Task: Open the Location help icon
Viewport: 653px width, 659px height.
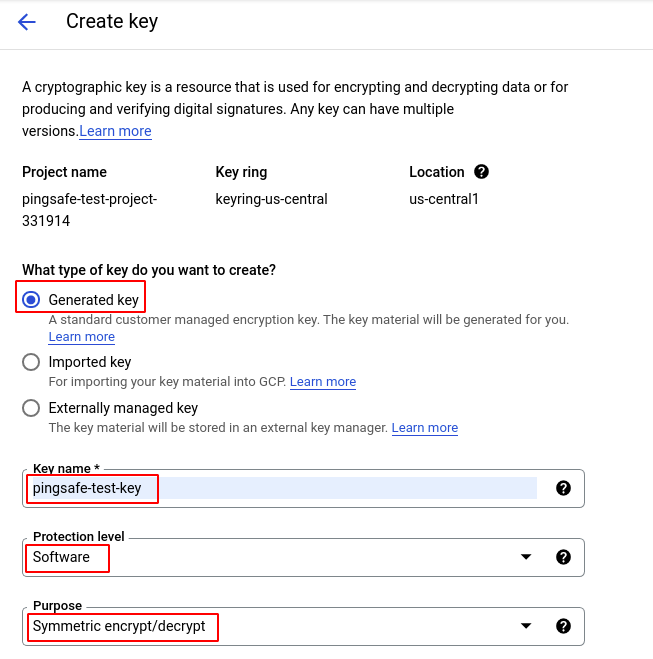Action: [481, 172]
